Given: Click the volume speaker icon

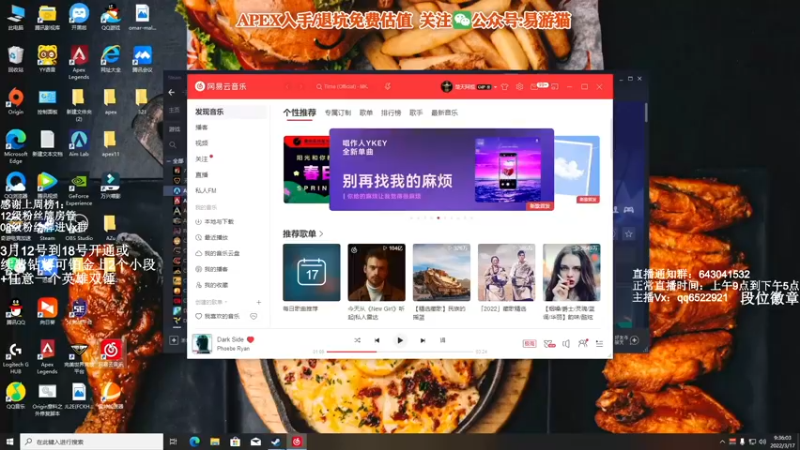Looking at the screenshot, I should 566,344.
